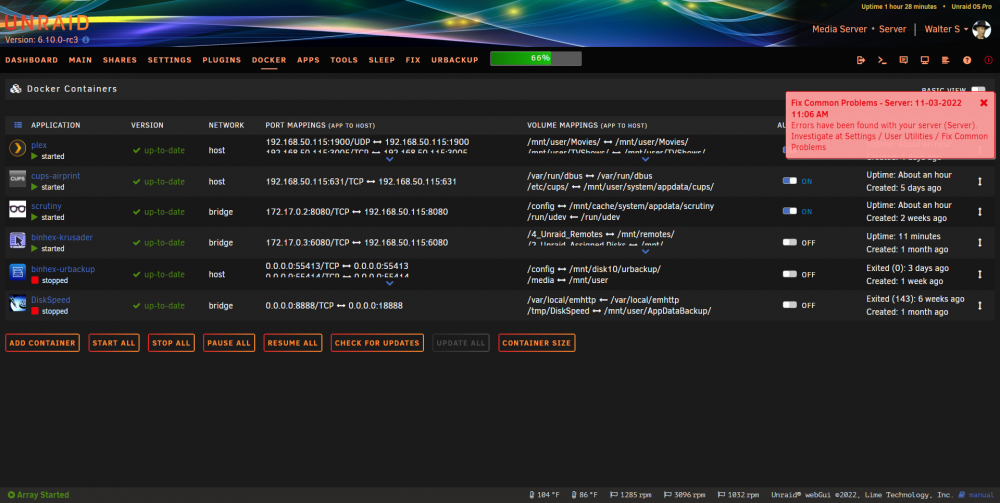Click the URBACKUP tab
Viewport: 1000px width, 503px height.
pos(455,60)
